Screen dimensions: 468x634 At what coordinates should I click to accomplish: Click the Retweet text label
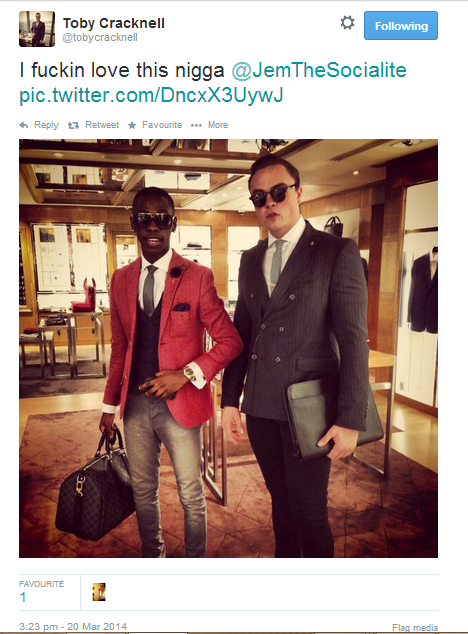coord(102,125)
